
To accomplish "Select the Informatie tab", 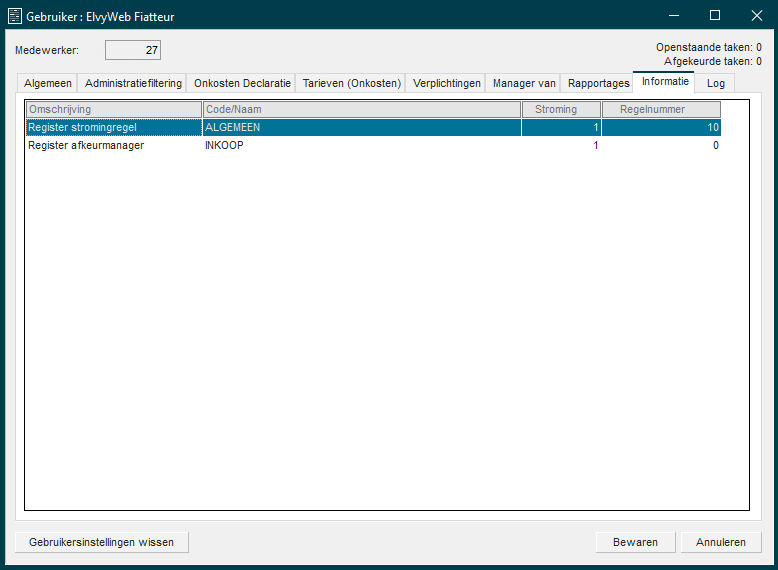I will pos(665,81).
